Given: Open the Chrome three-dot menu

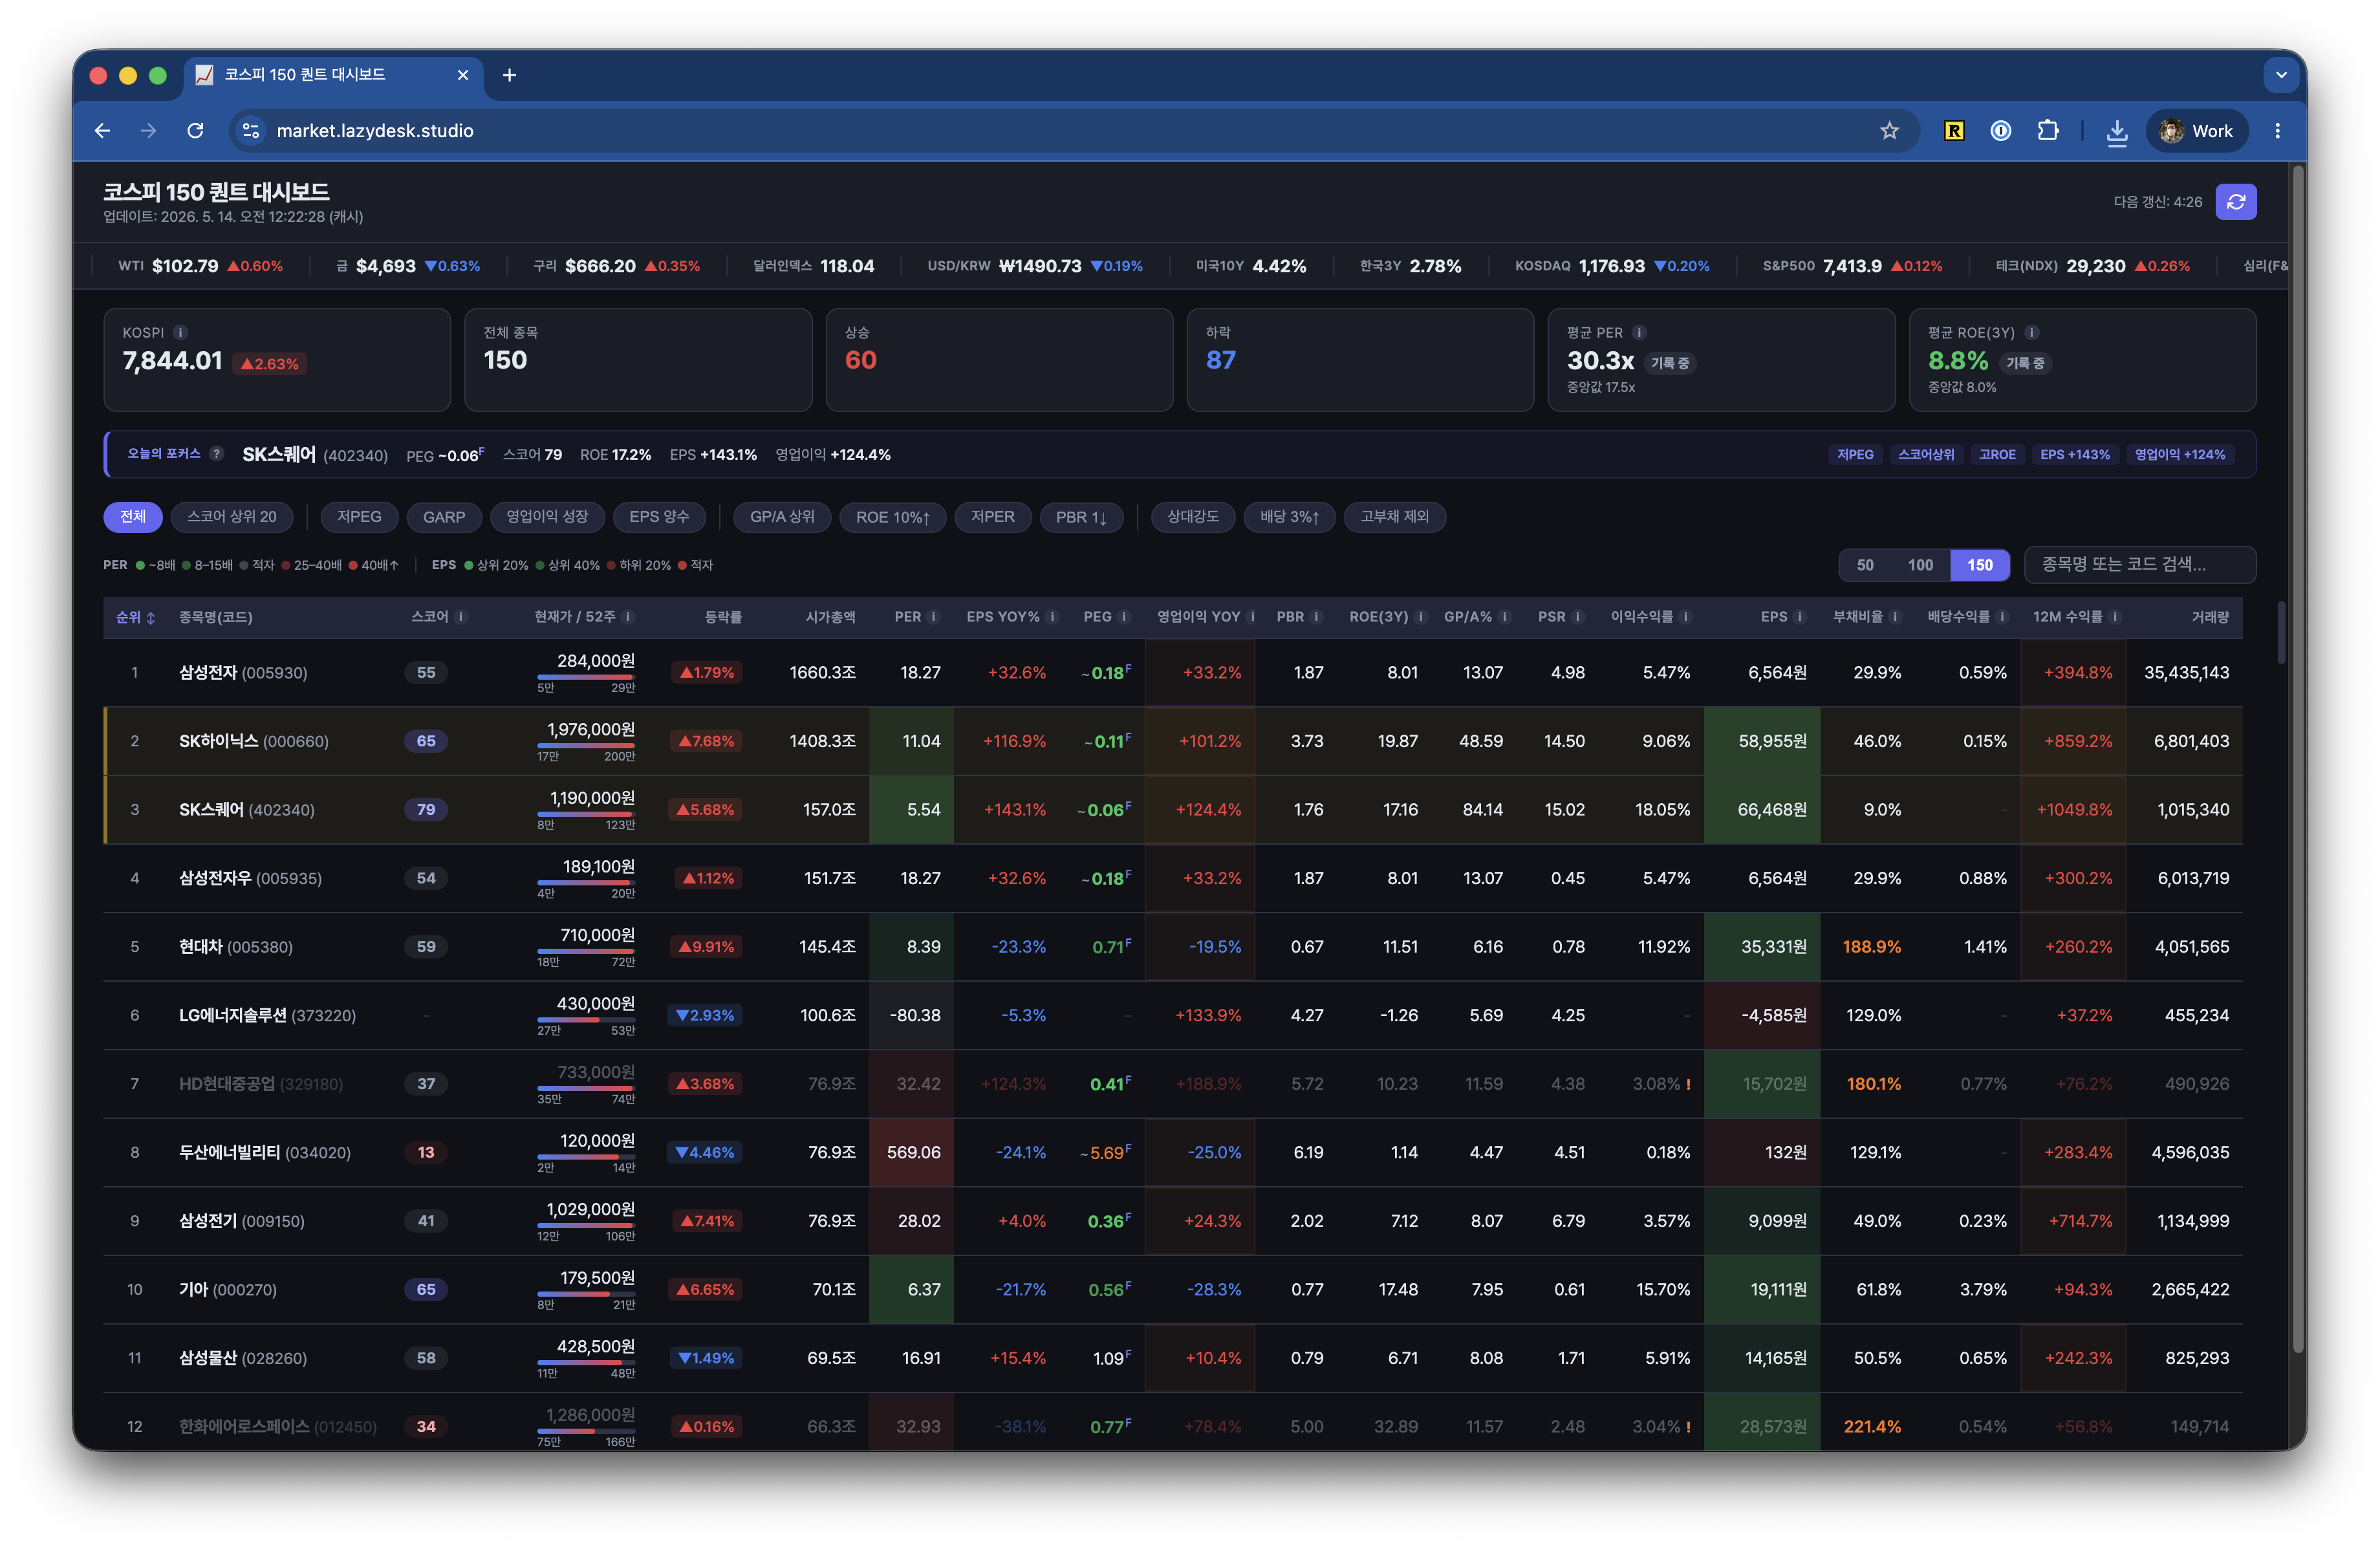Looking at the screenshot, I should [2277, 131].
